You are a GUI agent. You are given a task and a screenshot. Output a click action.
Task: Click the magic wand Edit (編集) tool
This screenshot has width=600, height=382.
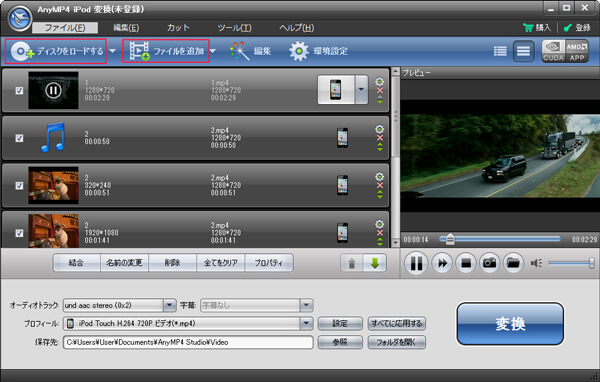click(250, 51)
